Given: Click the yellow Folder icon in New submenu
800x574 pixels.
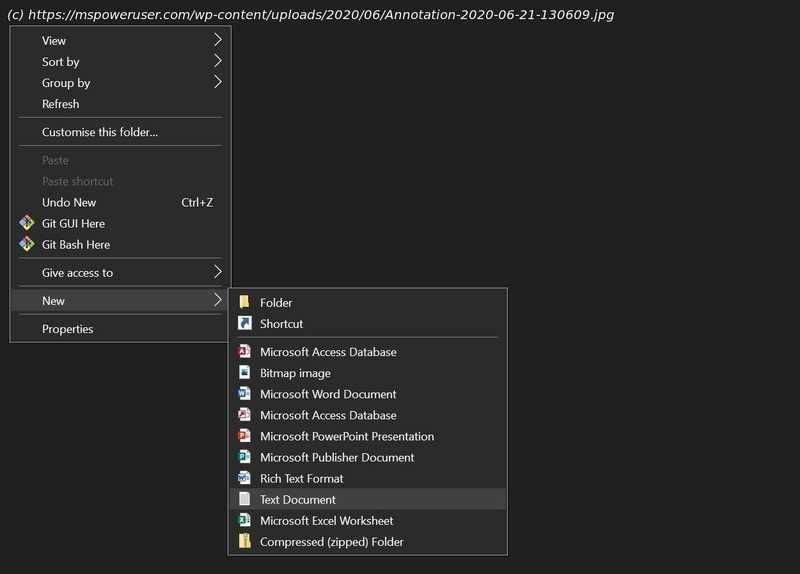Looking at the screenshot, I should point(244,302).
